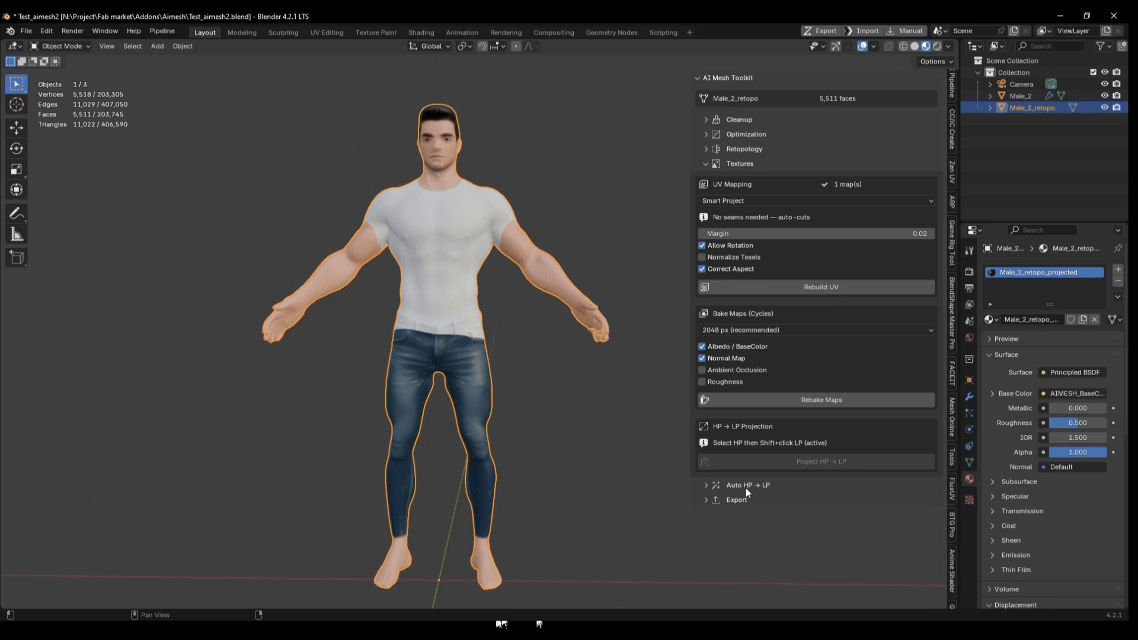Select the Select Box tool
The width and height of the screenshot is (1138, 640).
coord(17,84)
